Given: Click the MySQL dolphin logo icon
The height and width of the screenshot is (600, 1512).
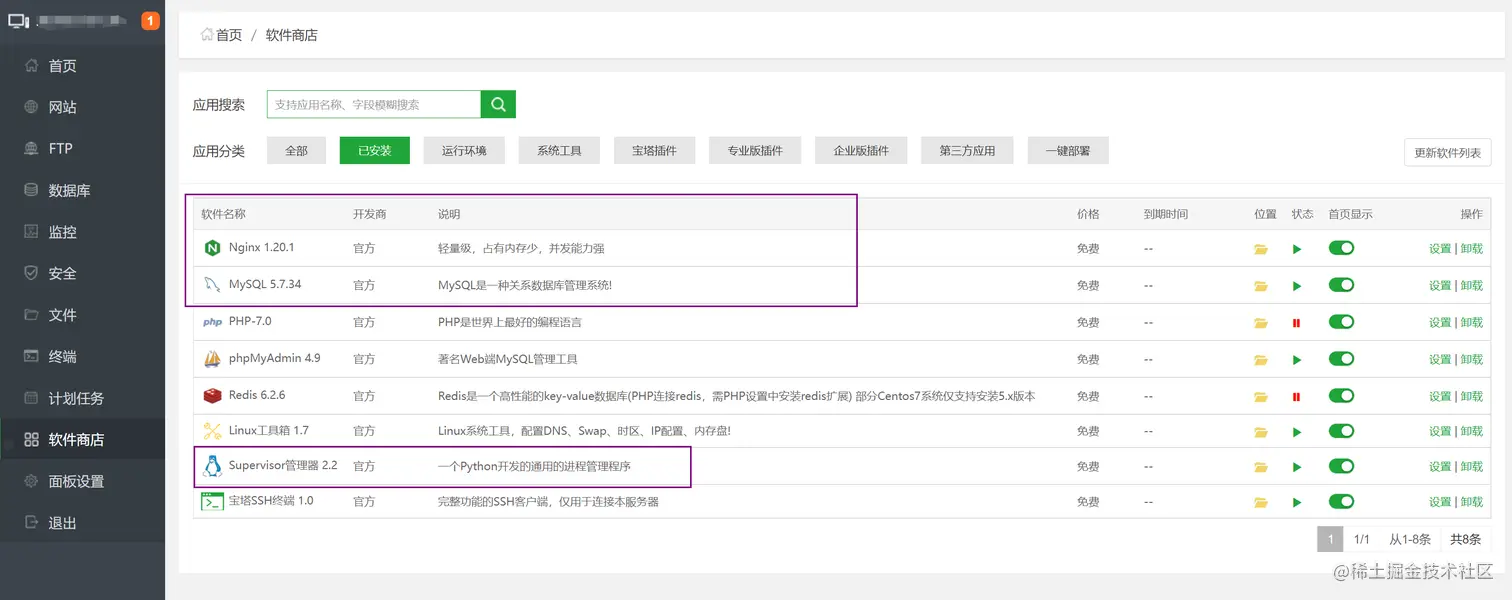Looking at the screenshot, I should pos(212,285).
